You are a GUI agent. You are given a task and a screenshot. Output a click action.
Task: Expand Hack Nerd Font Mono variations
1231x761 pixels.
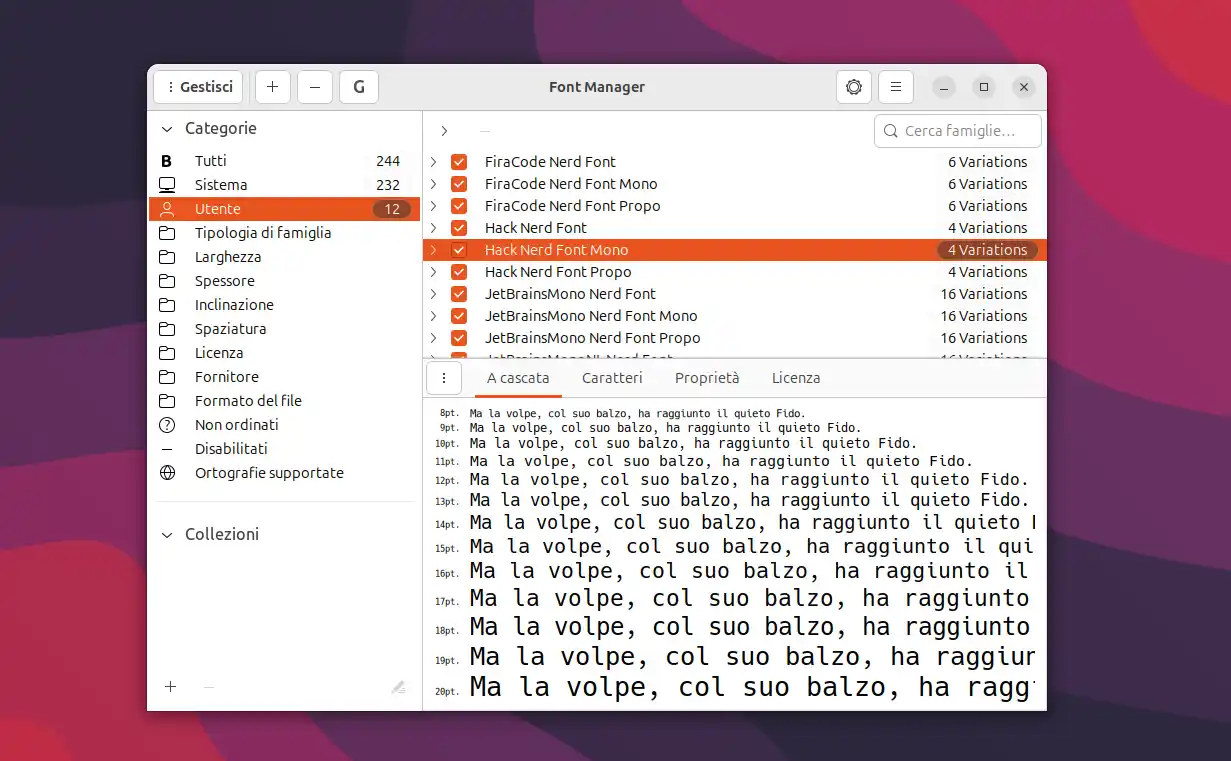pyautogui.click(x=432, y=249)
